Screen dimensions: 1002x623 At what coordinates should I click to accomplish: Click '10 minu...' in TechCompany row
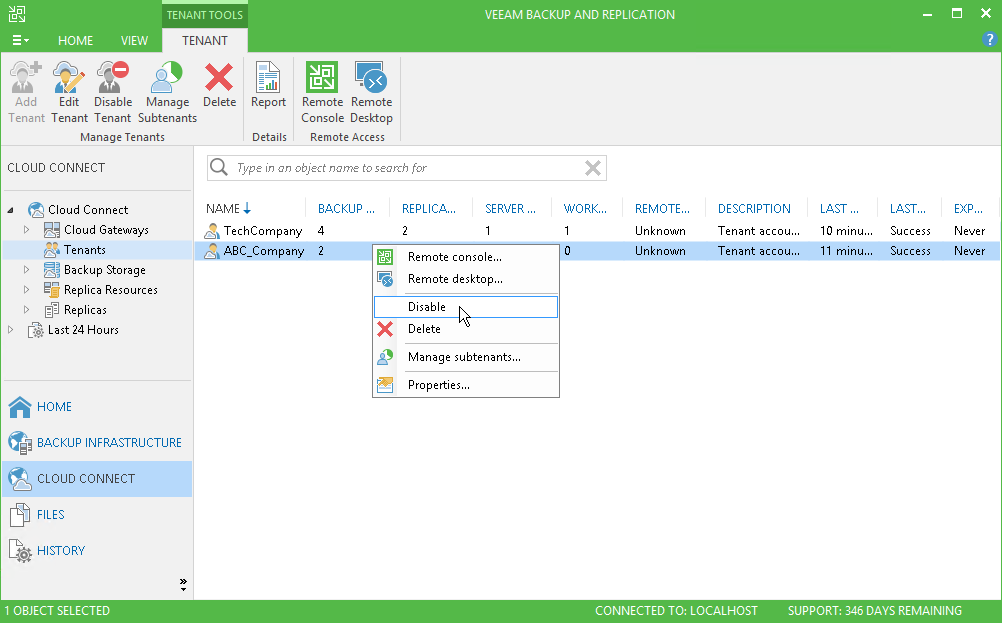[x=846, y=231]
